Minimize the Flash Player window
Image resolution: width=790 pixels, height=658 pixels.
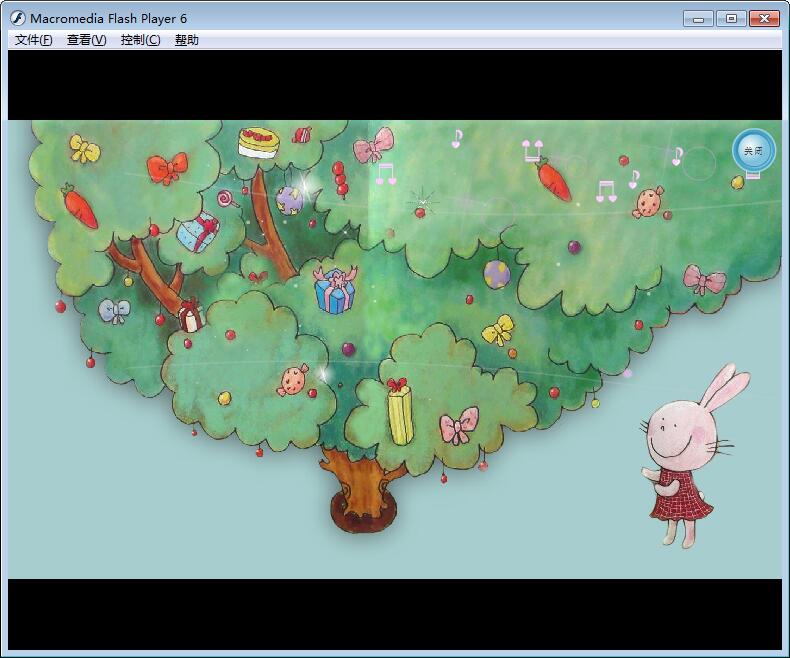point(698,18)
